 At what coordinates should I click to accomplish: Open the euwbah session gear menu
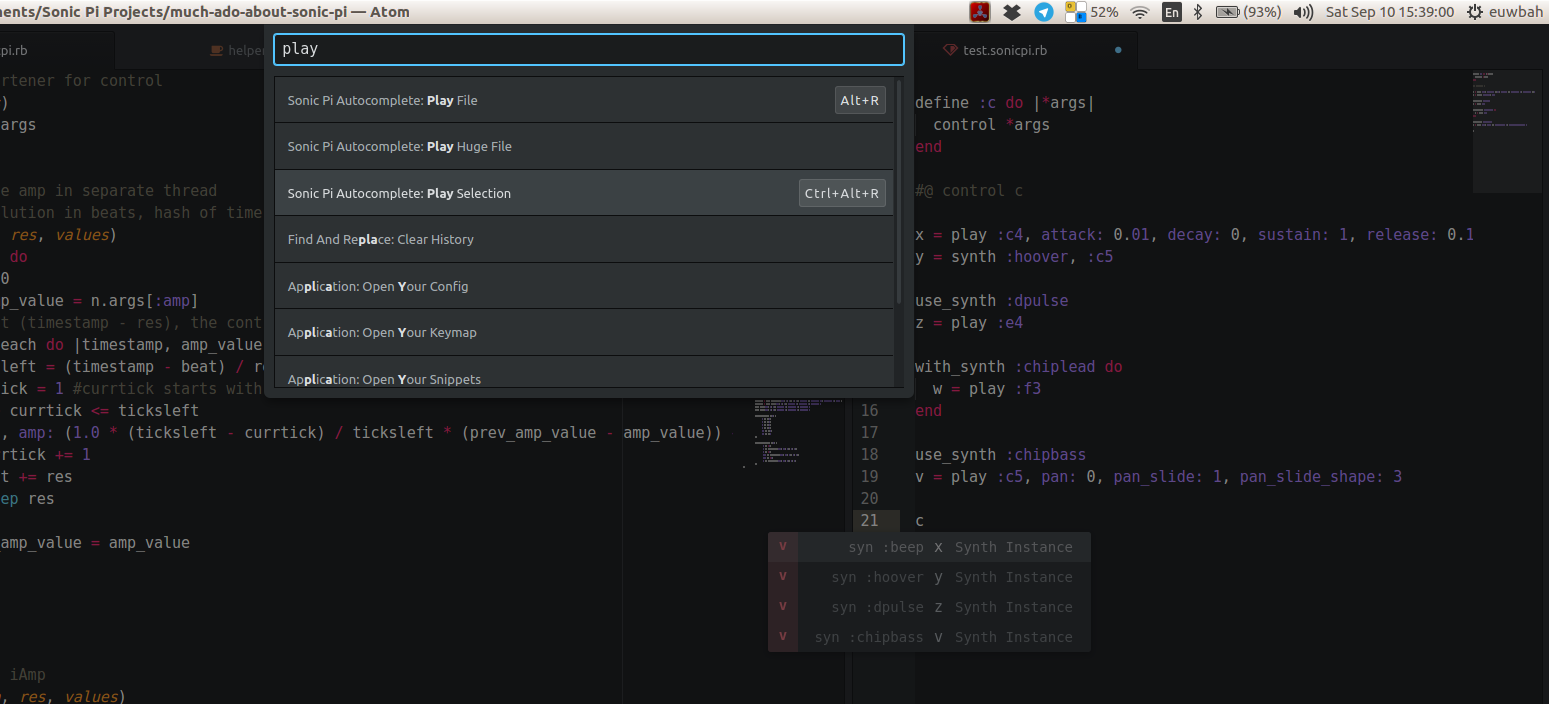[1504, 12]
